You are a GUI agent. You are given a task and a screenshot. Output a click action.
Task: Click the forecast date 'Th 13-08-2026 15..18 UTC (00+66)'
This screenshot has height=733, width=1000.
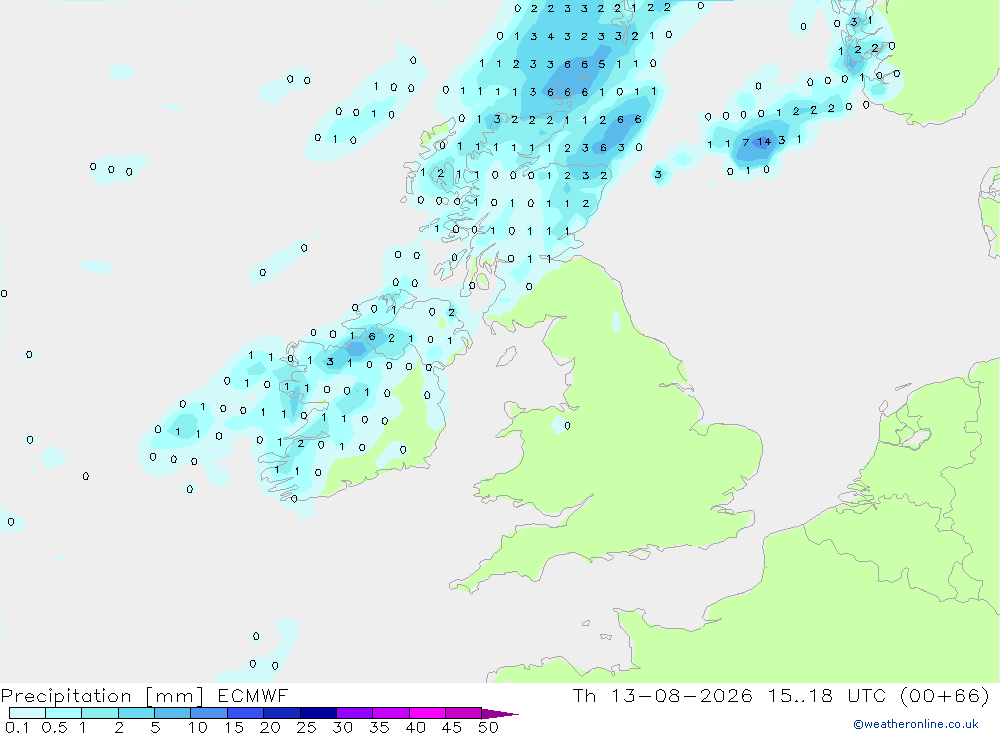[781, 696]
